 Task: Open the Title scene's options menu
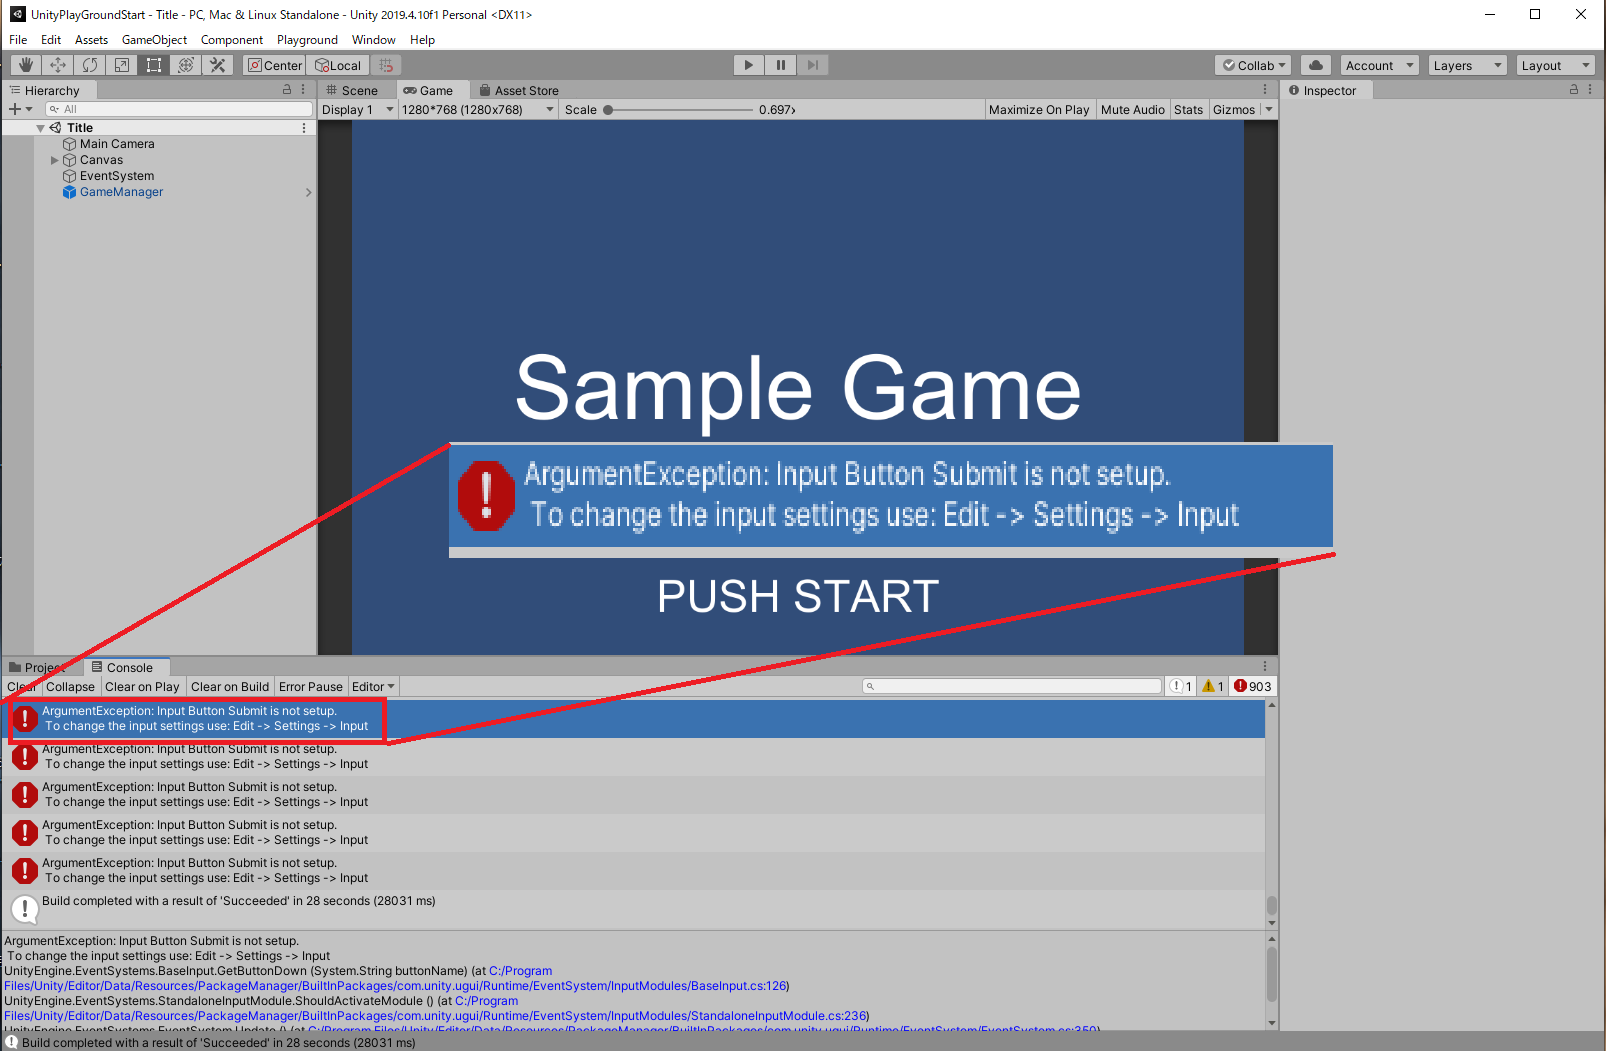304,128
